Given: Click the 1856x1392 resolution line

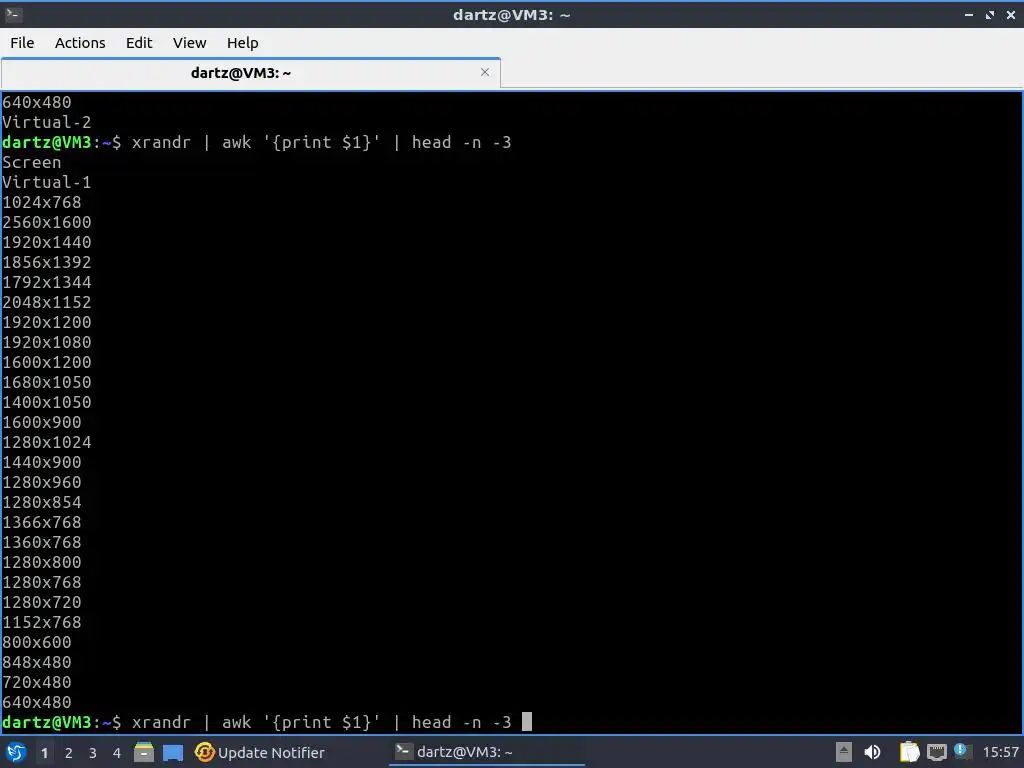Looking at the screenshot, I should (47, 263).
